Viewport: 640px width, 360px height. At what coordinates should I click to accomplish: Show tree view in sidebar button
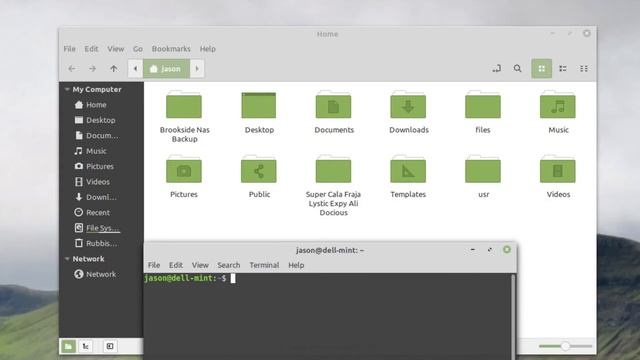pyautogui.click(x=86, y=346)
